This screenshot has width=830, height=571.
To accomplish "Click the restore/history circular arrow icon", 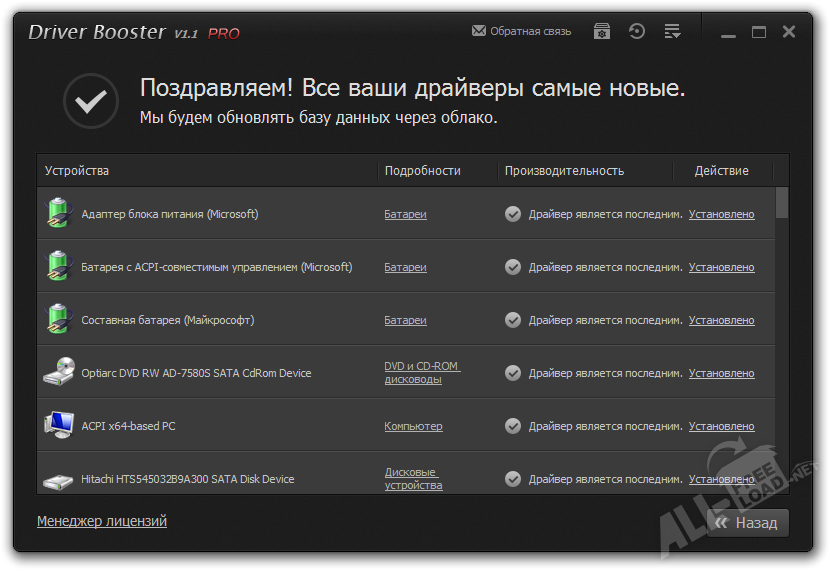I will [x=637, y=31].
